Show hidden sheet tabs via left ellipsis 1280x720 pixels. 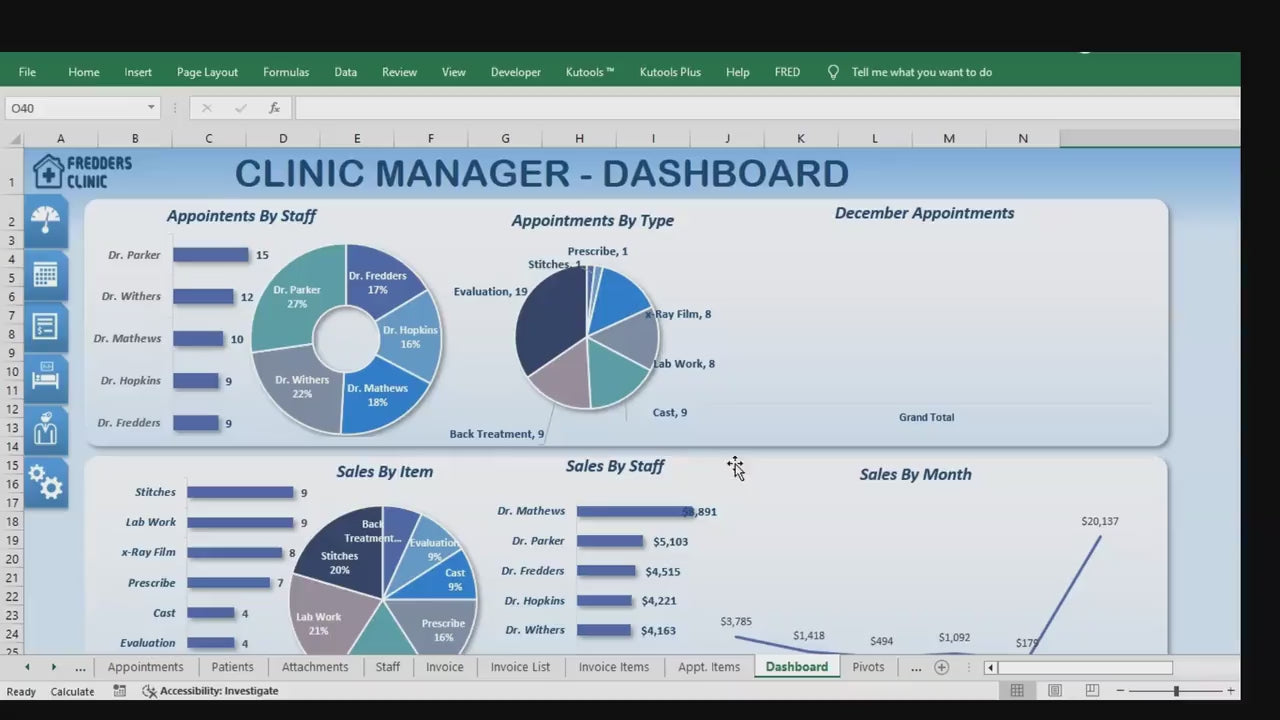pyautogui.click(x=80, y=667)
